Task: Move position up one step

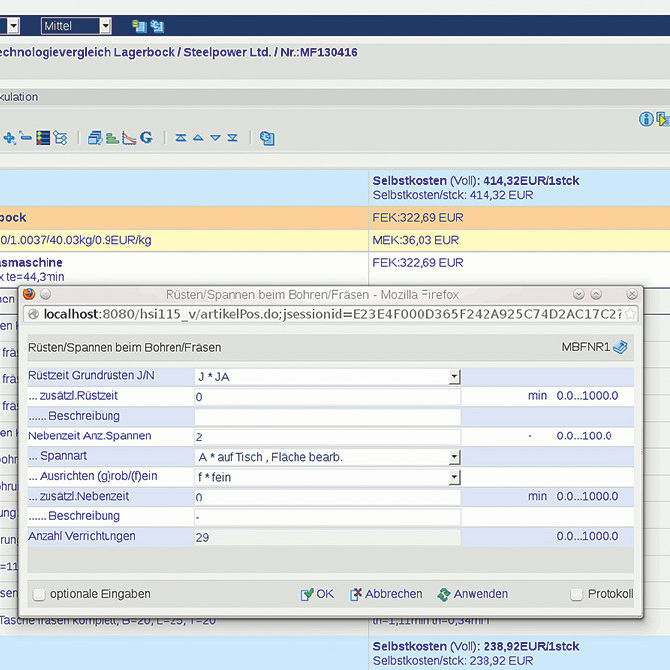Action: [x=198, y=138]
